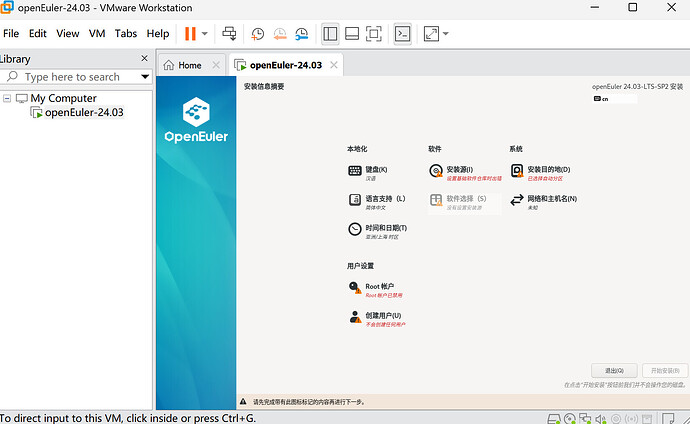This screenshot has height=424, width=690.
Task: Toggle the thumbnail bar view button
Action: pos(352,33)
